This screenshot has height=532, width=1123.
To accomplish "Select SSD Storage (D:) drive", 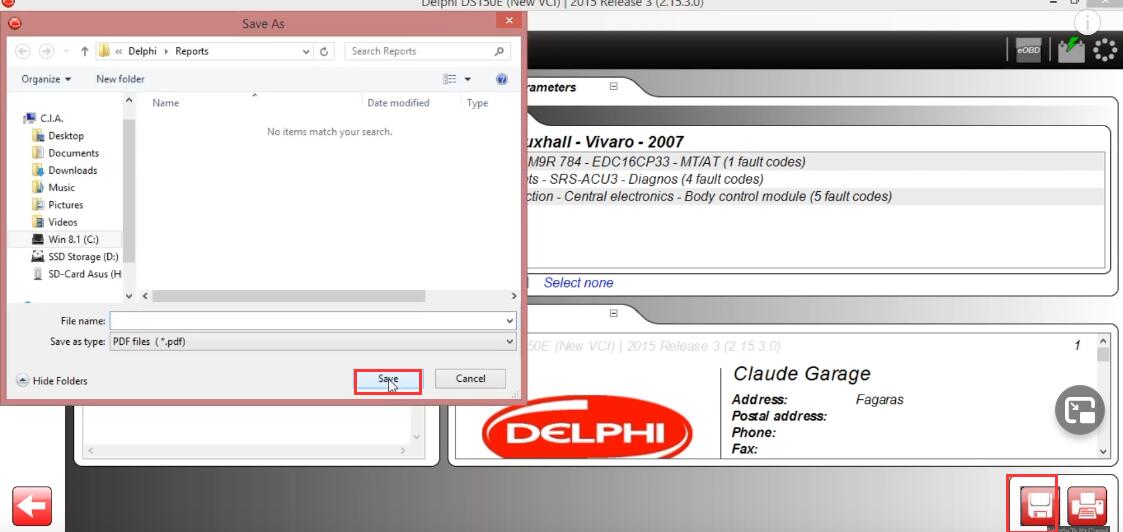I will [76, 256].
